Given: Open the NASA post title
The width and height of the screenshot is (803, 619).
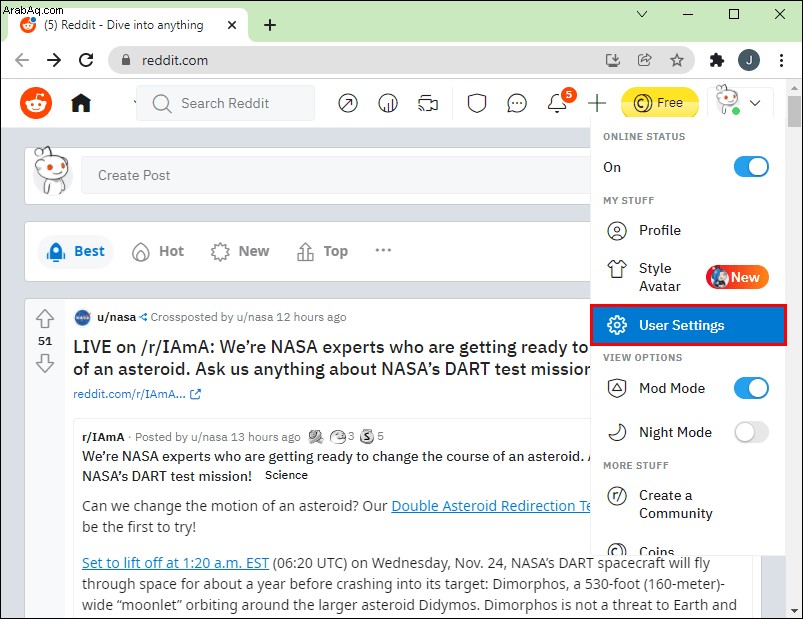Looking at the screenshot, I should pyautogui.click(x=331, y=358).
